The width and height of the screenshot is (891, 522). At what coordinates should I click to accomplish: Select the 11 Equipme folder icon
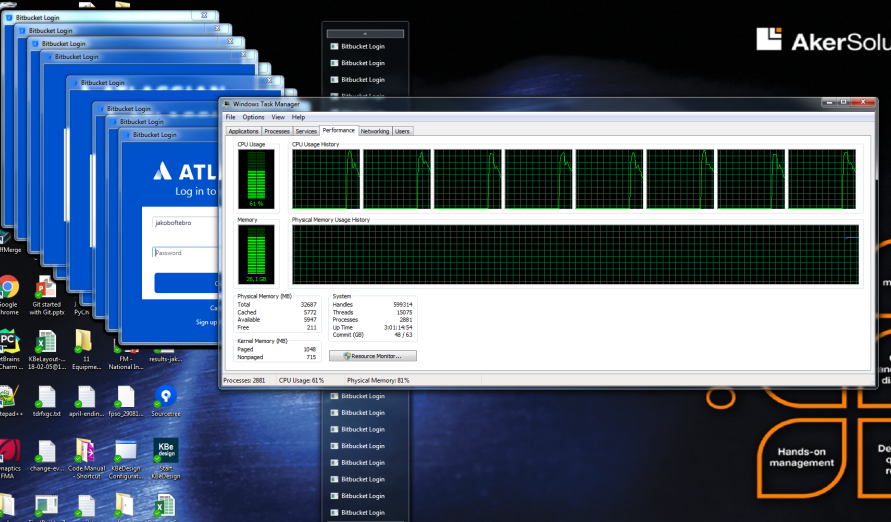(x=86, y=343)
